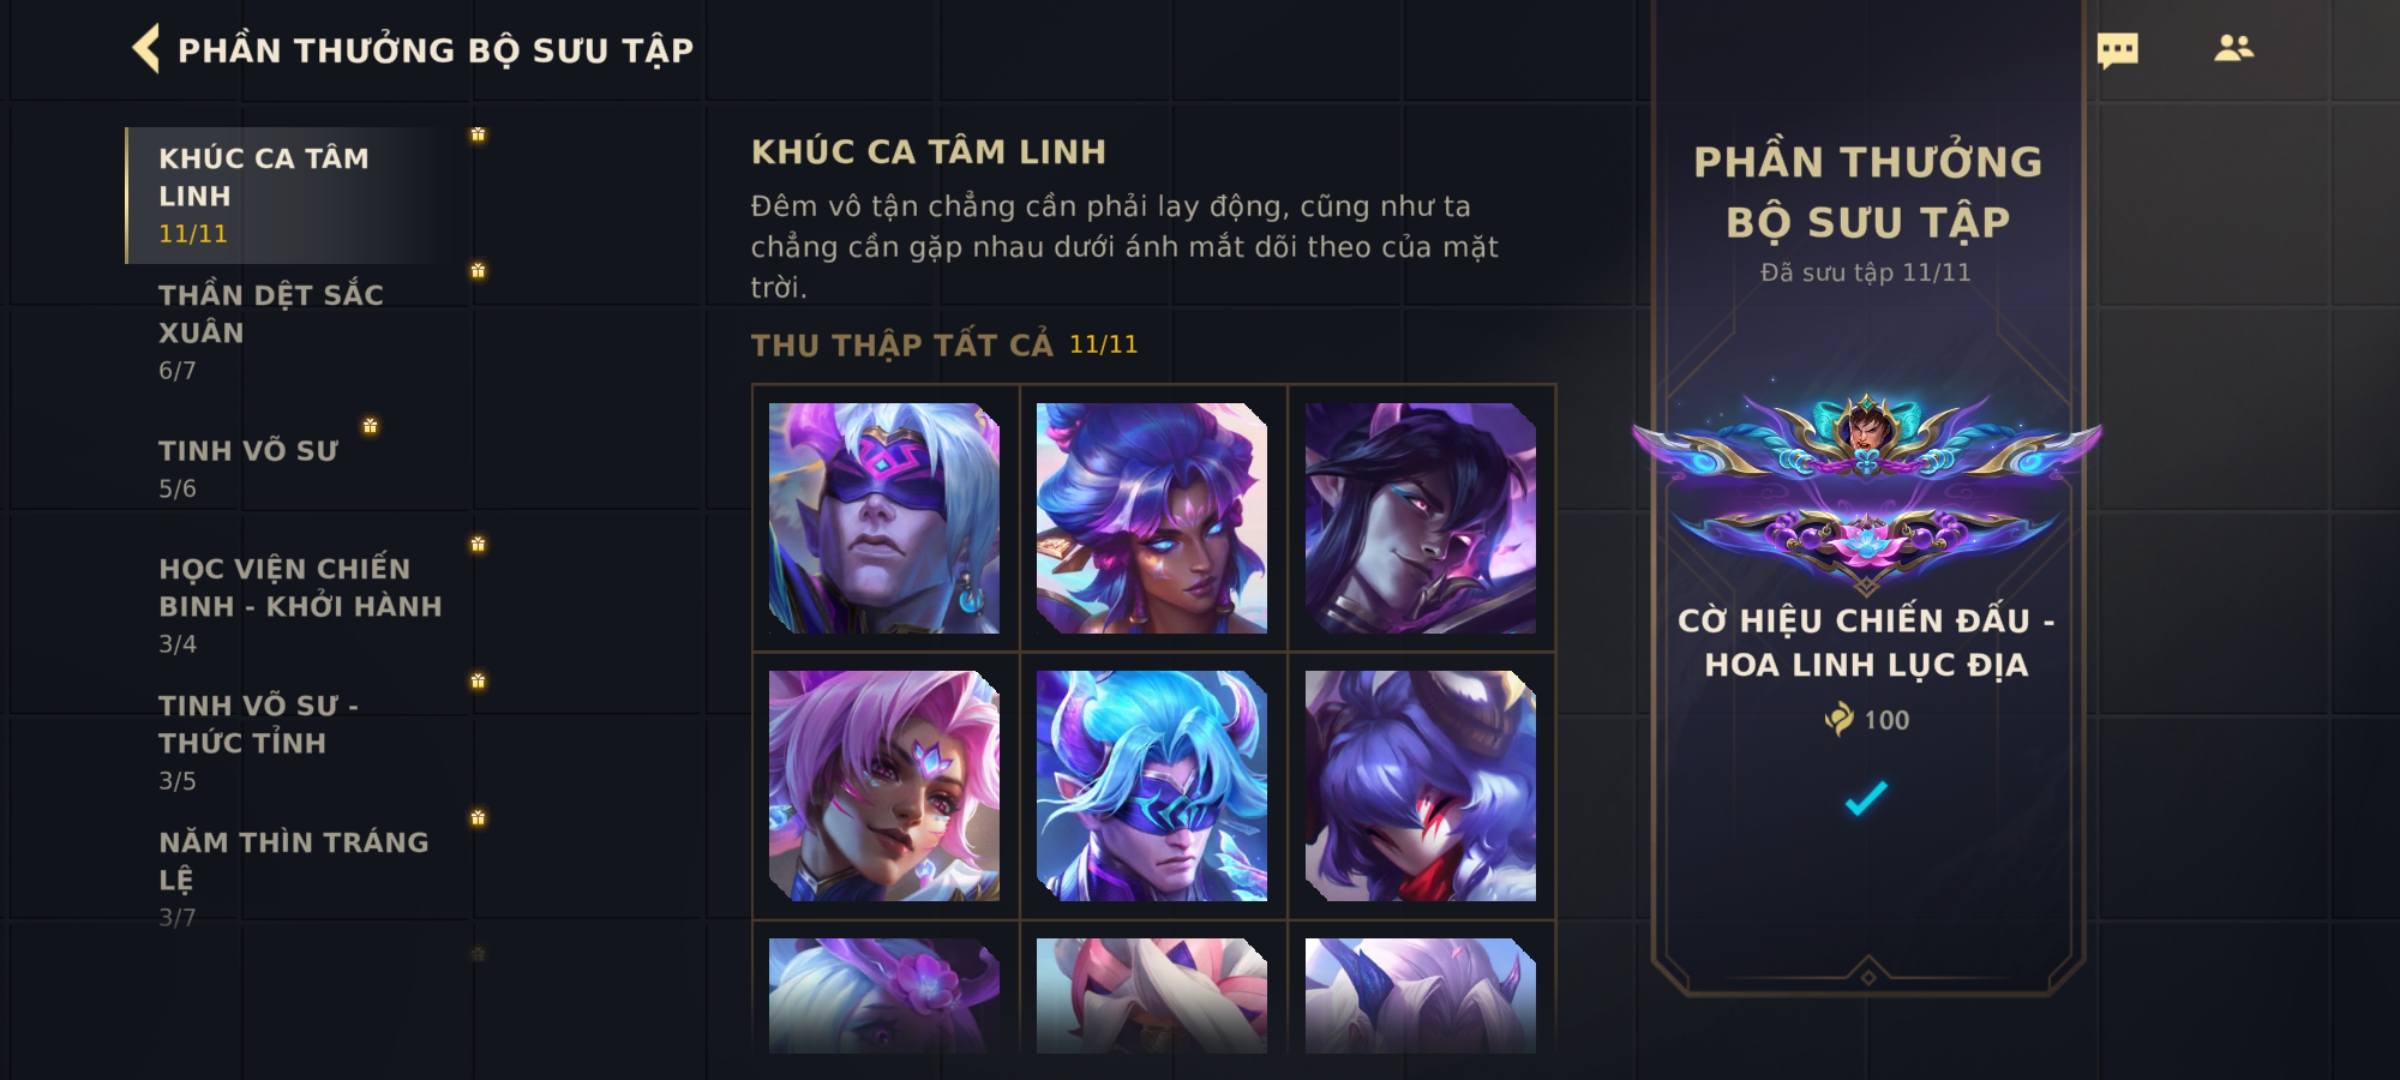Image resolution: width=2400 pixels, height=1080 pixels.
Task: Open Học Viện Chiến Binh - Khởi Hành
Action: point(298,605)
